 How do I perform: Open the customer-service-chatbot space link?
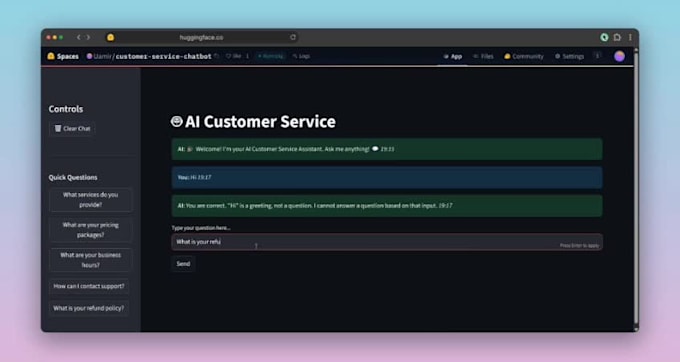pos(163,56)
